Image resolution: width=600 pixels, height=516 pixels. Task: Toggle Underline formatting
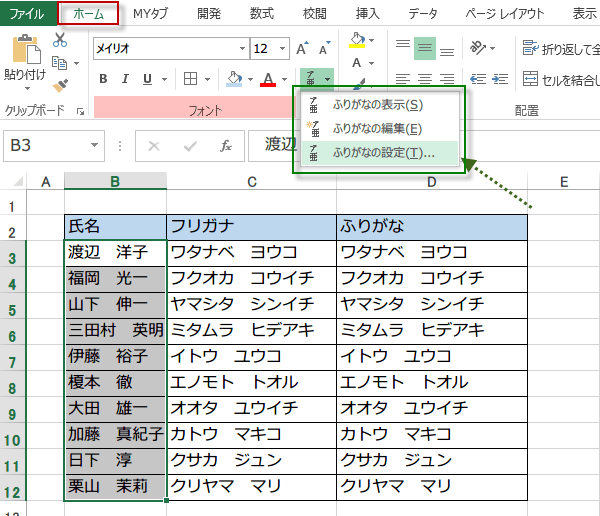pos(147,79)
